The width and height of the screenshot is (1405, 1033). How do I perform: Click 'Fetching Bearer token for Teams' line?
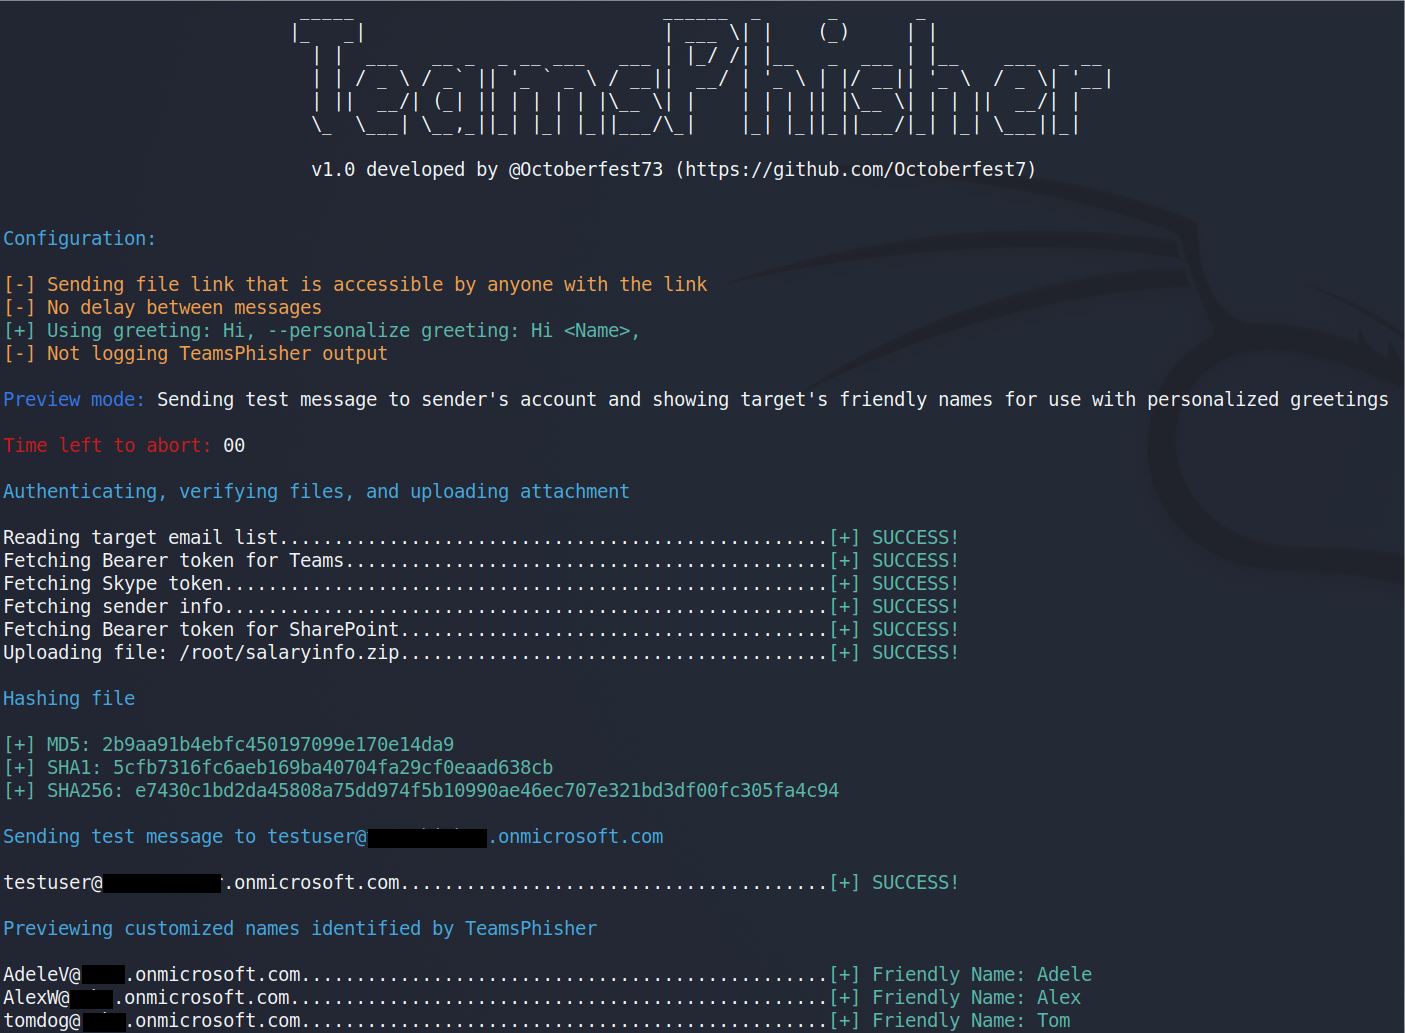click(481, 560)
